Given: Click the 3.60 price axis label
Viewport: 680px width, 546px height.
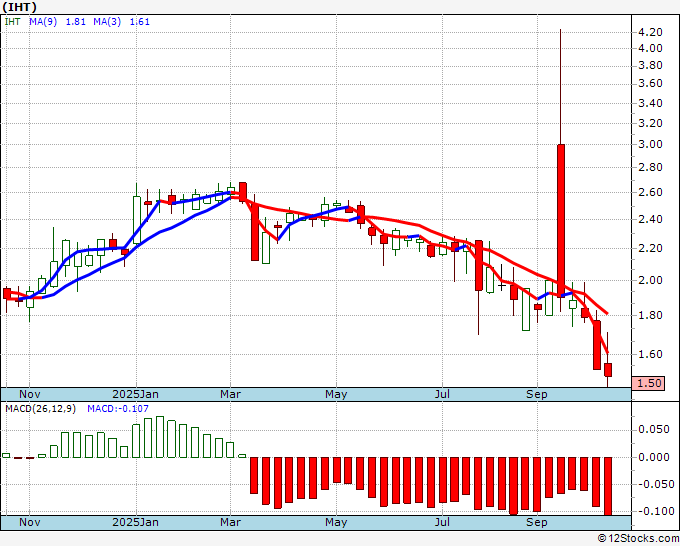Looking at the screenshot, I should click(651, 83).
